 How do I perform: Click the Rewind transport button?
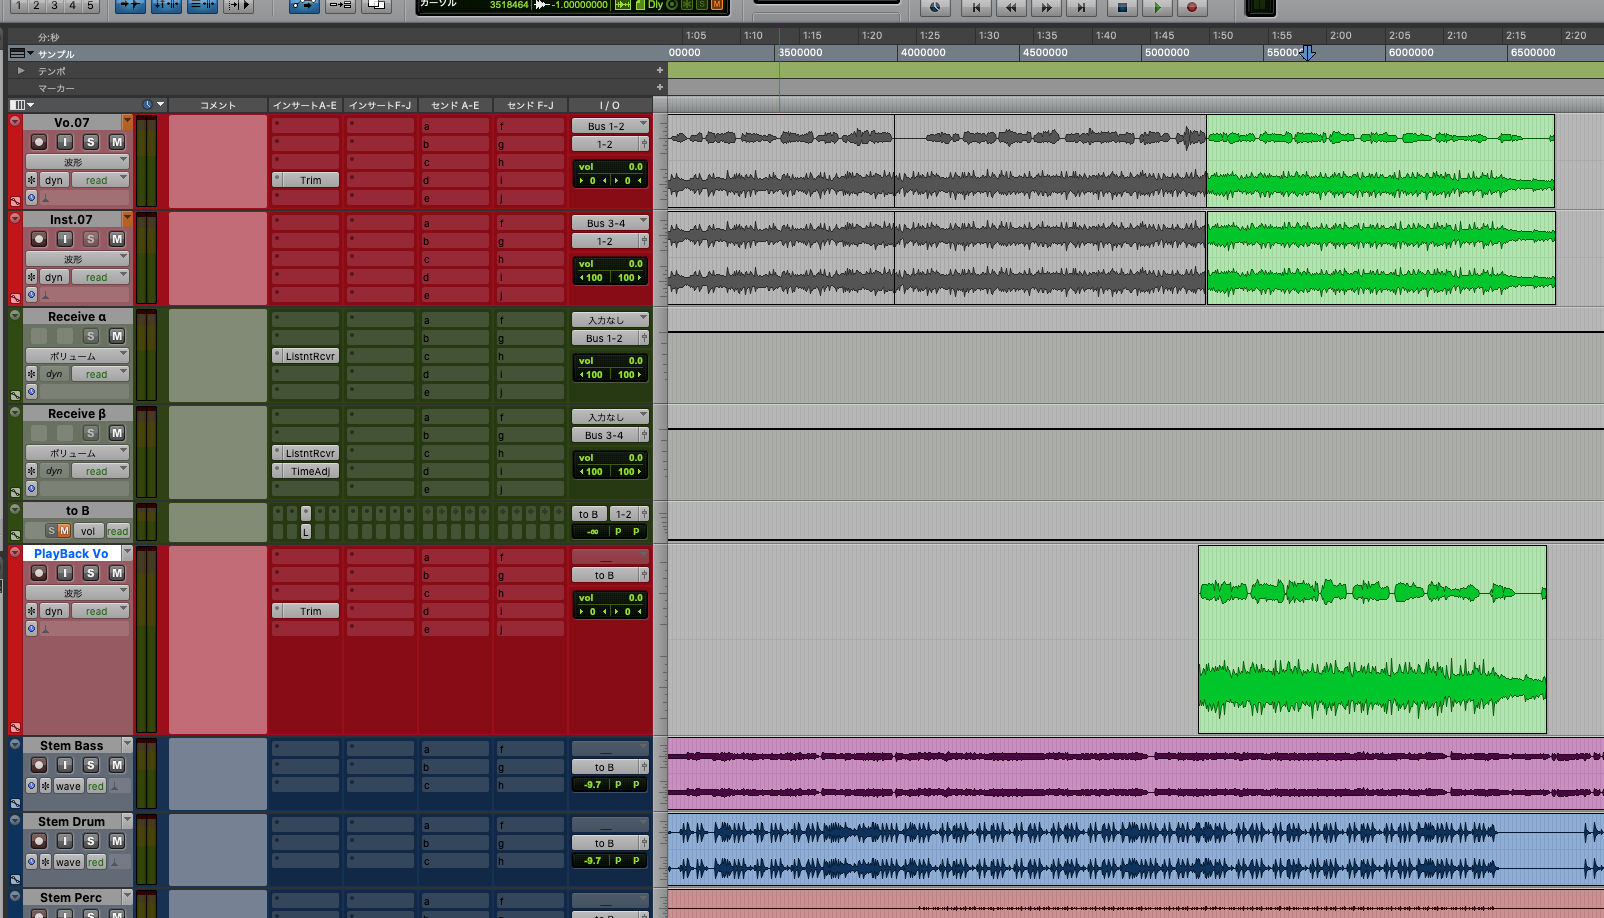coord(1011,7)
